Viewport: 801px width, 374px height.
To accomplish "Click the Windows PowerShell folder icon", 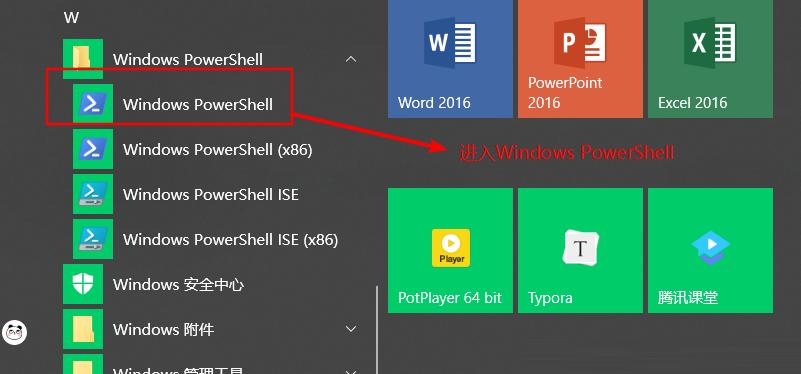I will (83, 59).
